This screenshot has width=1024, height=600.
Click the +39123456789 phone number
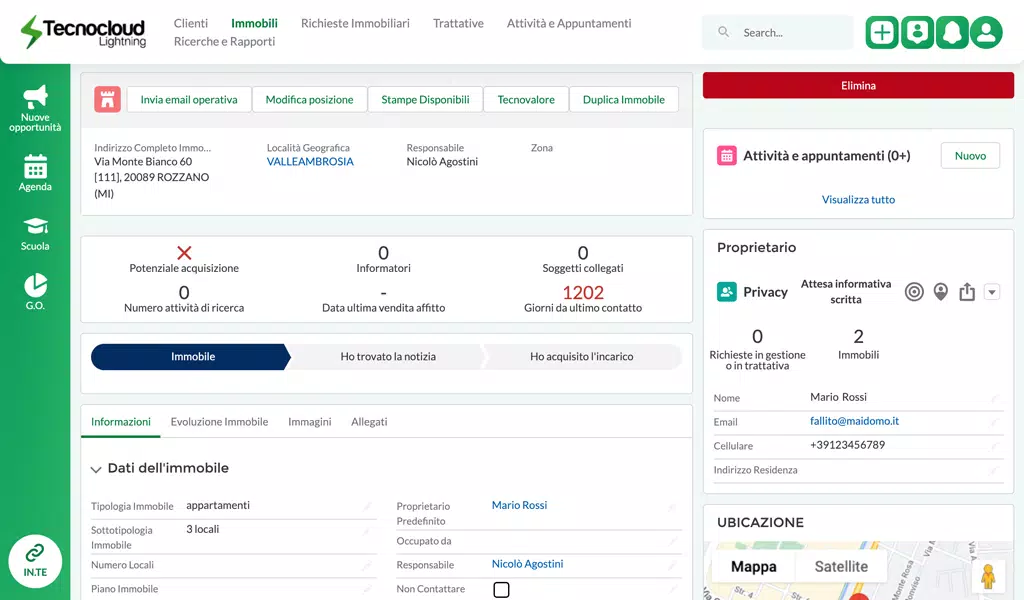point(847,445)
